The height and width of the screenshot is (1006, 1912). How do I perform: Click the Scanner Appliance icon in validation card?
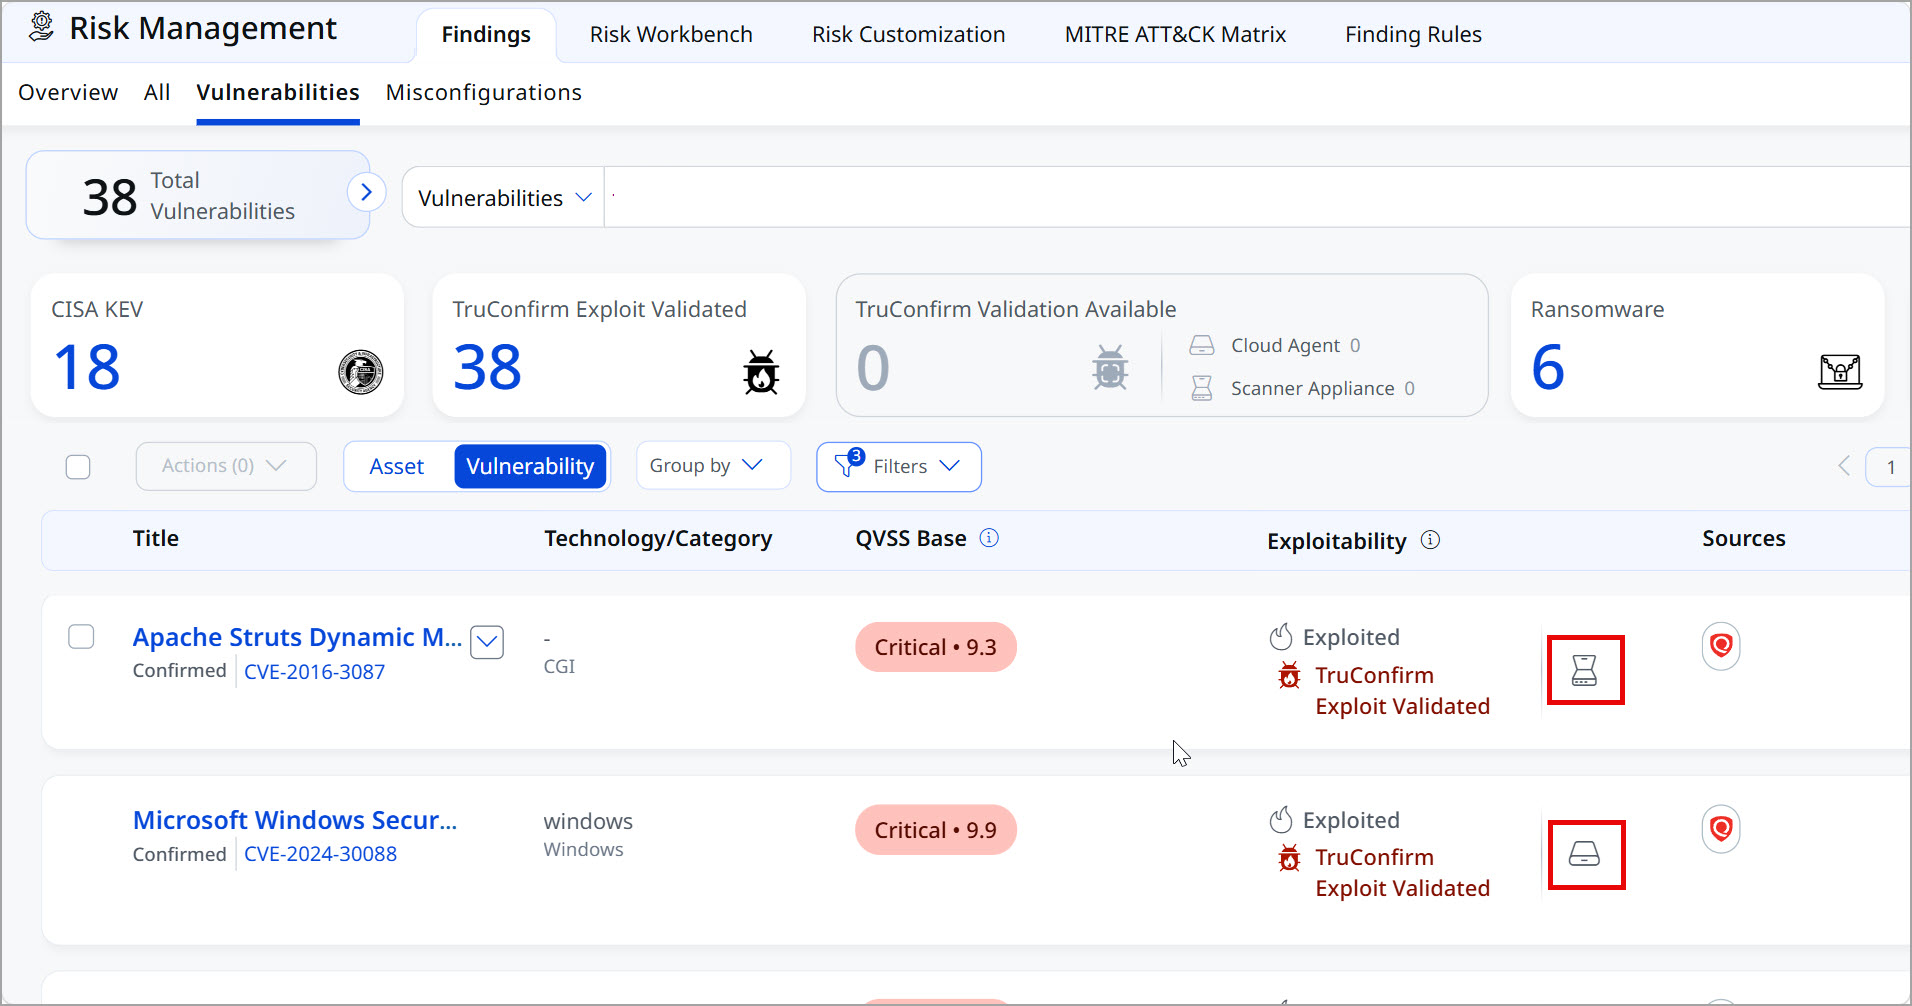(1202, 388)
